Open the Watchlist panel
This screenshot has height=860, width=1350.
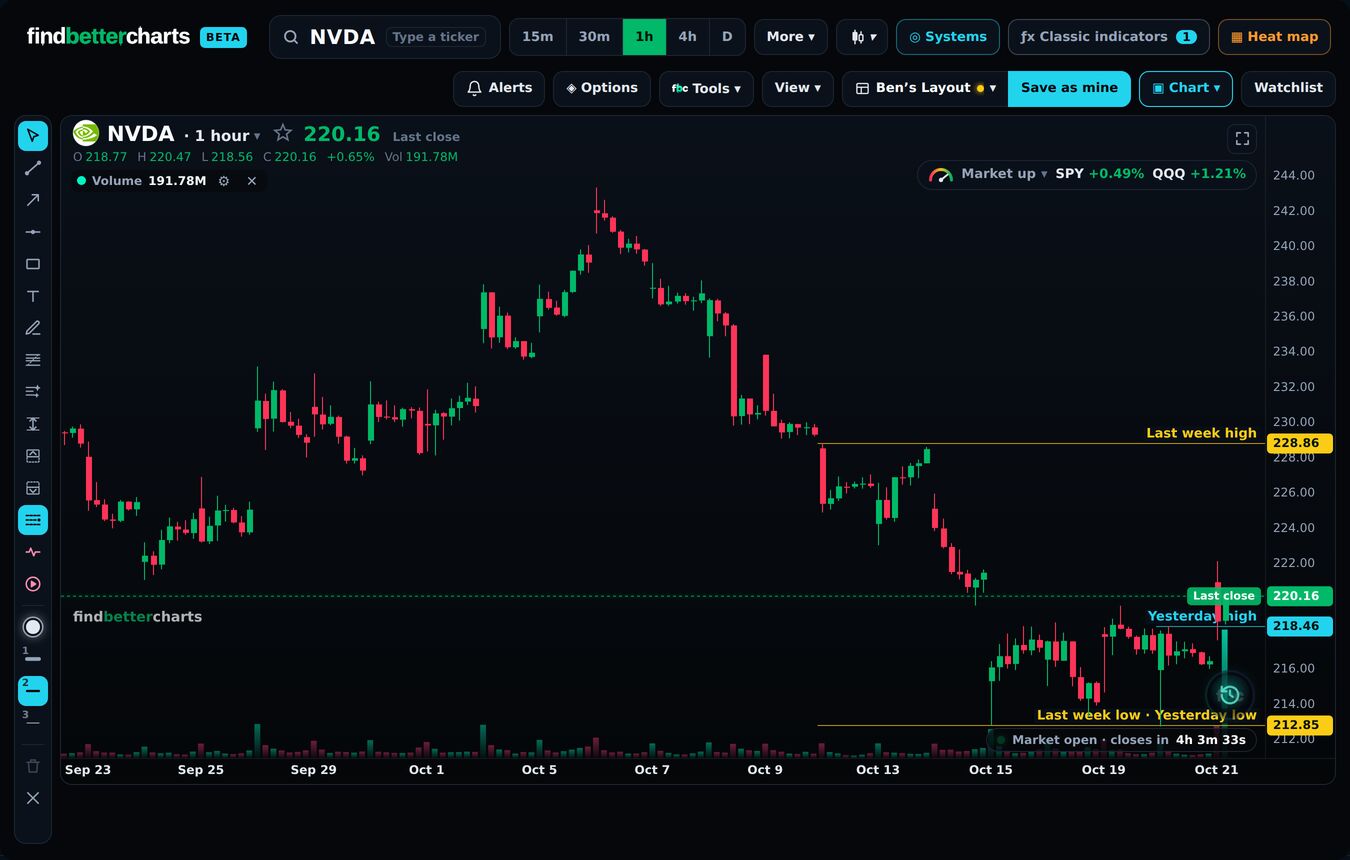point(1288,88)
